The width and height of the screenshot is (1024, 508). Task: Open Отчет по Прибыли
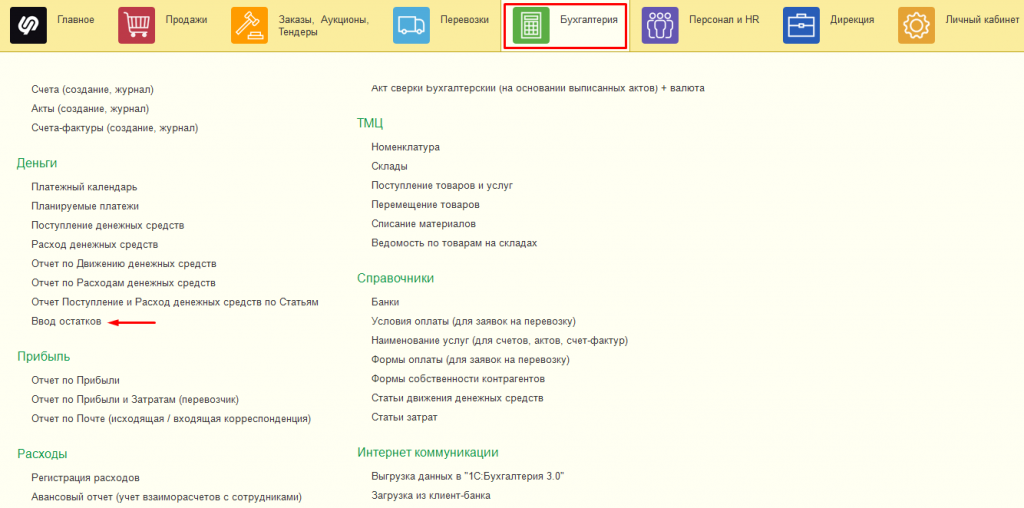76,380
